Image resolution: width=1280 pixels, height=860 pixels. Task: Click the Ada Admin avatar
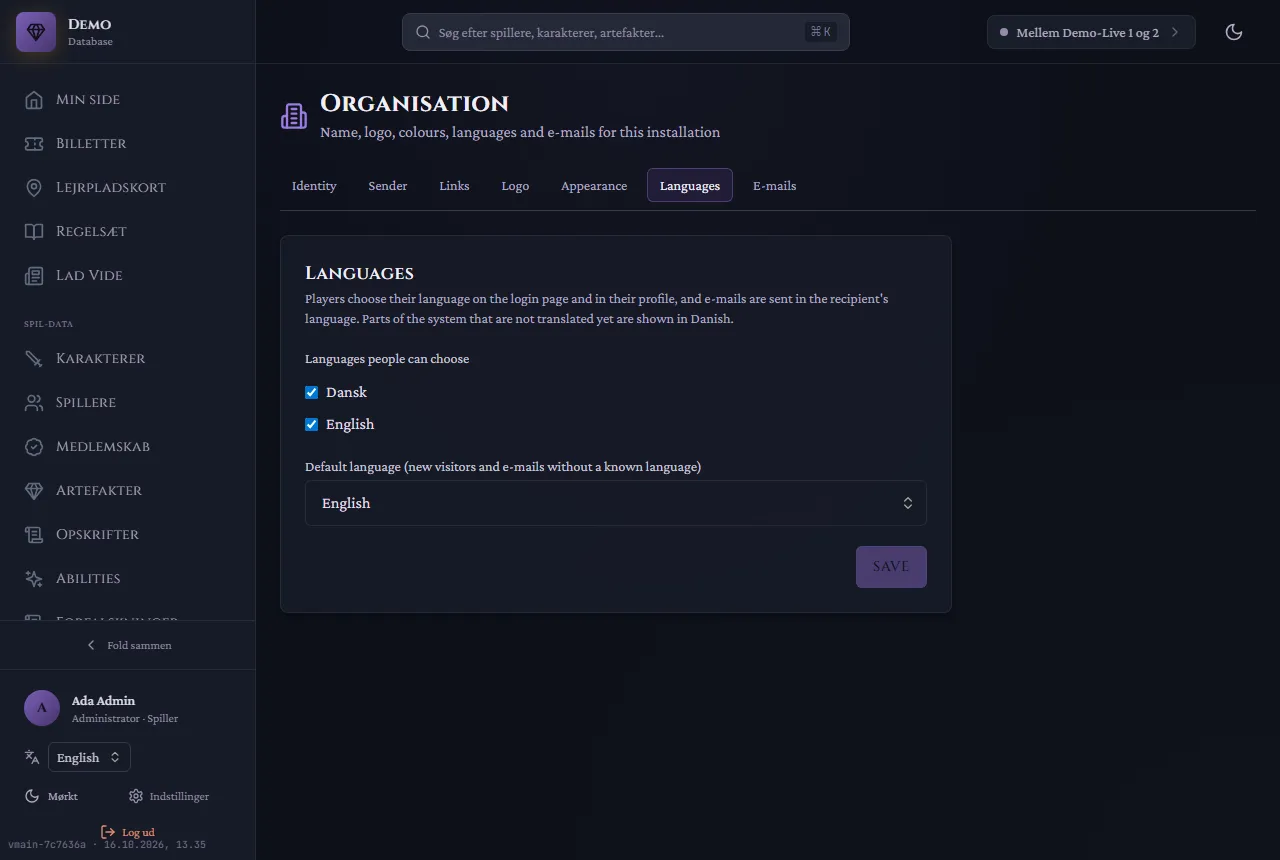pos(42,708)
